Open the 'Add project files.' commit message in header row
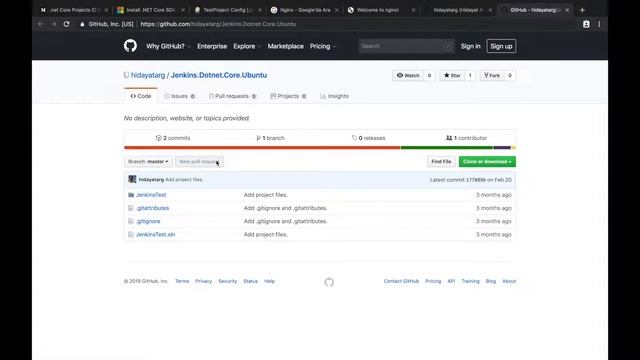The height and width of the screenshot is (360, 640). click(184, 180)
